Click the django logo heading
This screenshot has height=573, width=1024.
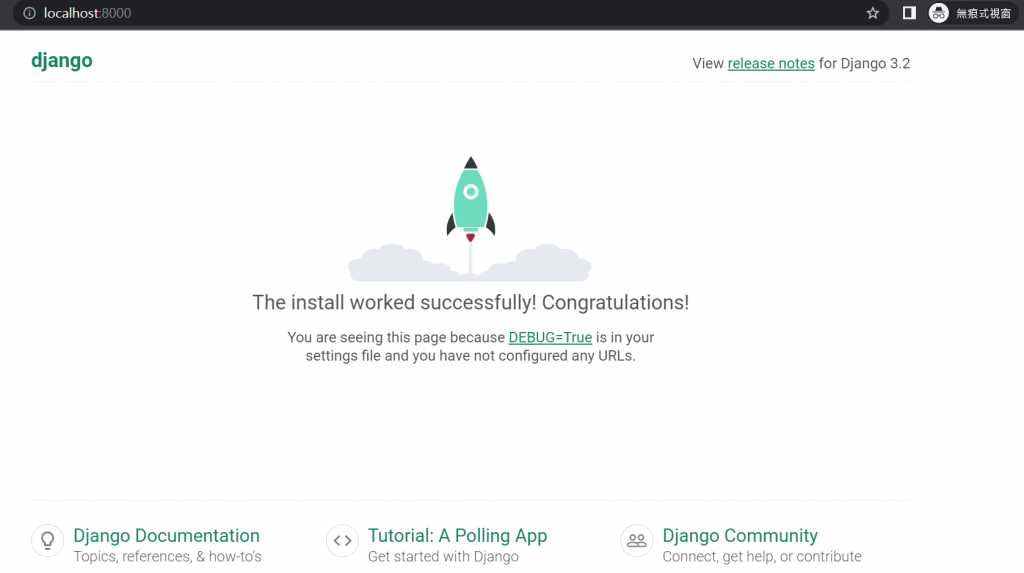(62, 61)
